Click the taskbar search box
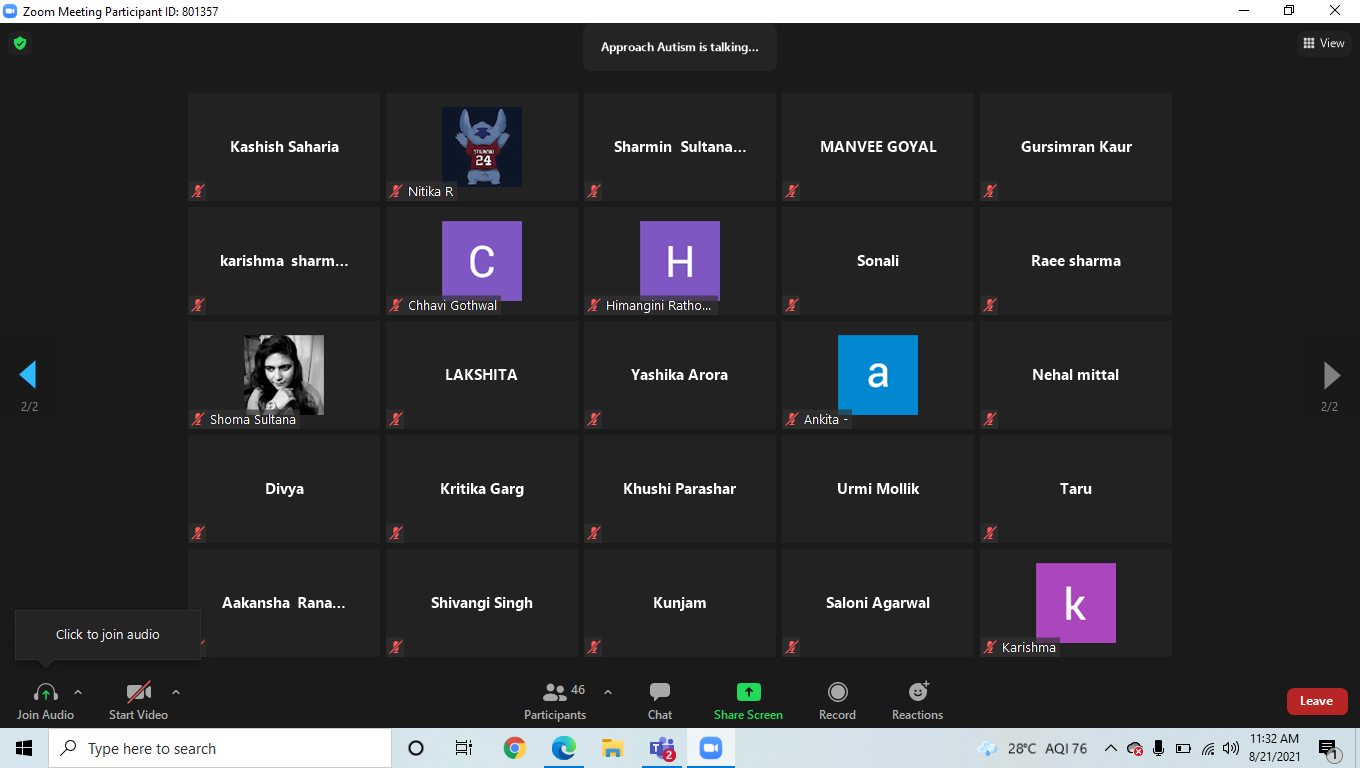The image size is (1360, 768). [x=220, y=748]
